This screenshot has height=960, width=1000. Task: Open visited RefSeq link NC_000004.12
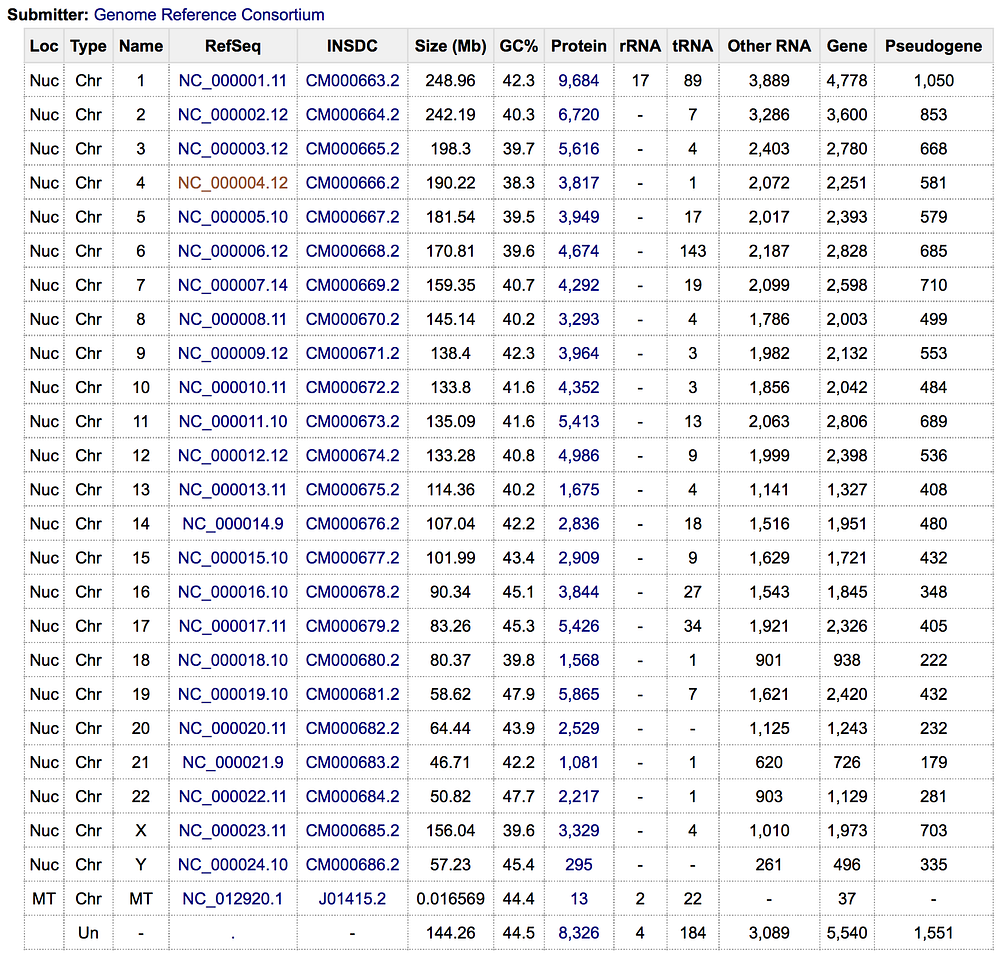point(233,183)
